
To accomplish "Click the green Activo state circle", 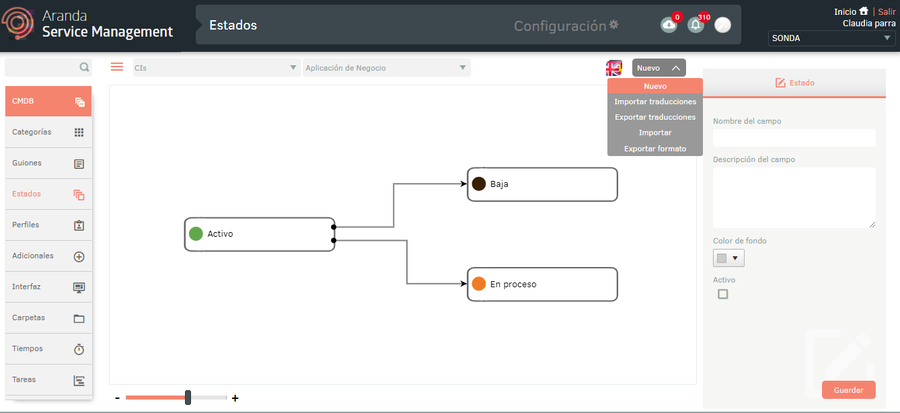I will coord(196,234).
